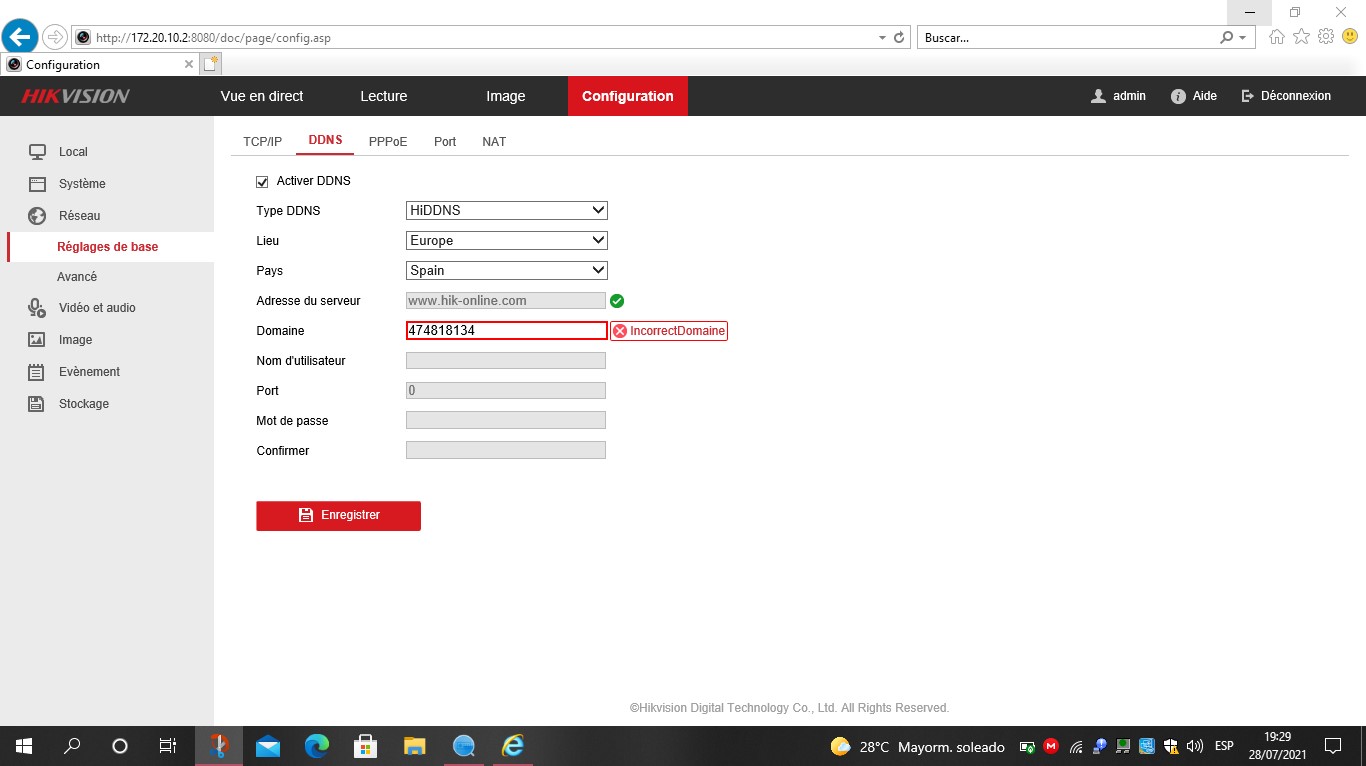Click the Vidéo et audio microphone icon
Screen dimensions: 1366x766
pos(37,308)
